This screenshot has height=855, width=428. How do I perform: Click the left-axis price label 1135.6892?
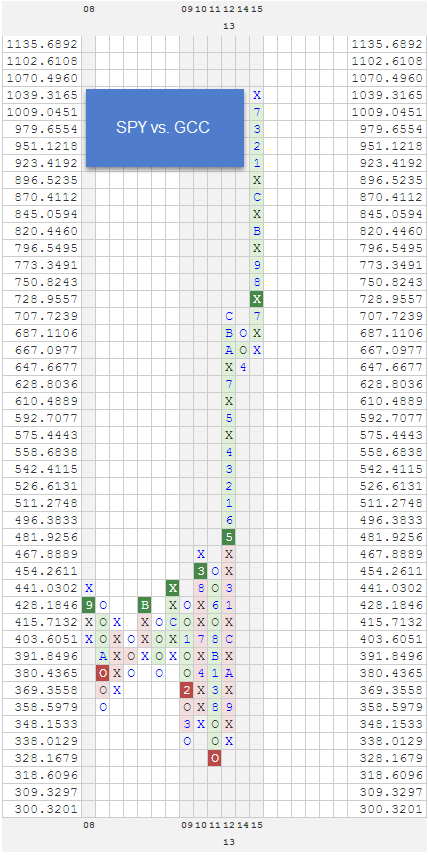[x=43, y=44]
